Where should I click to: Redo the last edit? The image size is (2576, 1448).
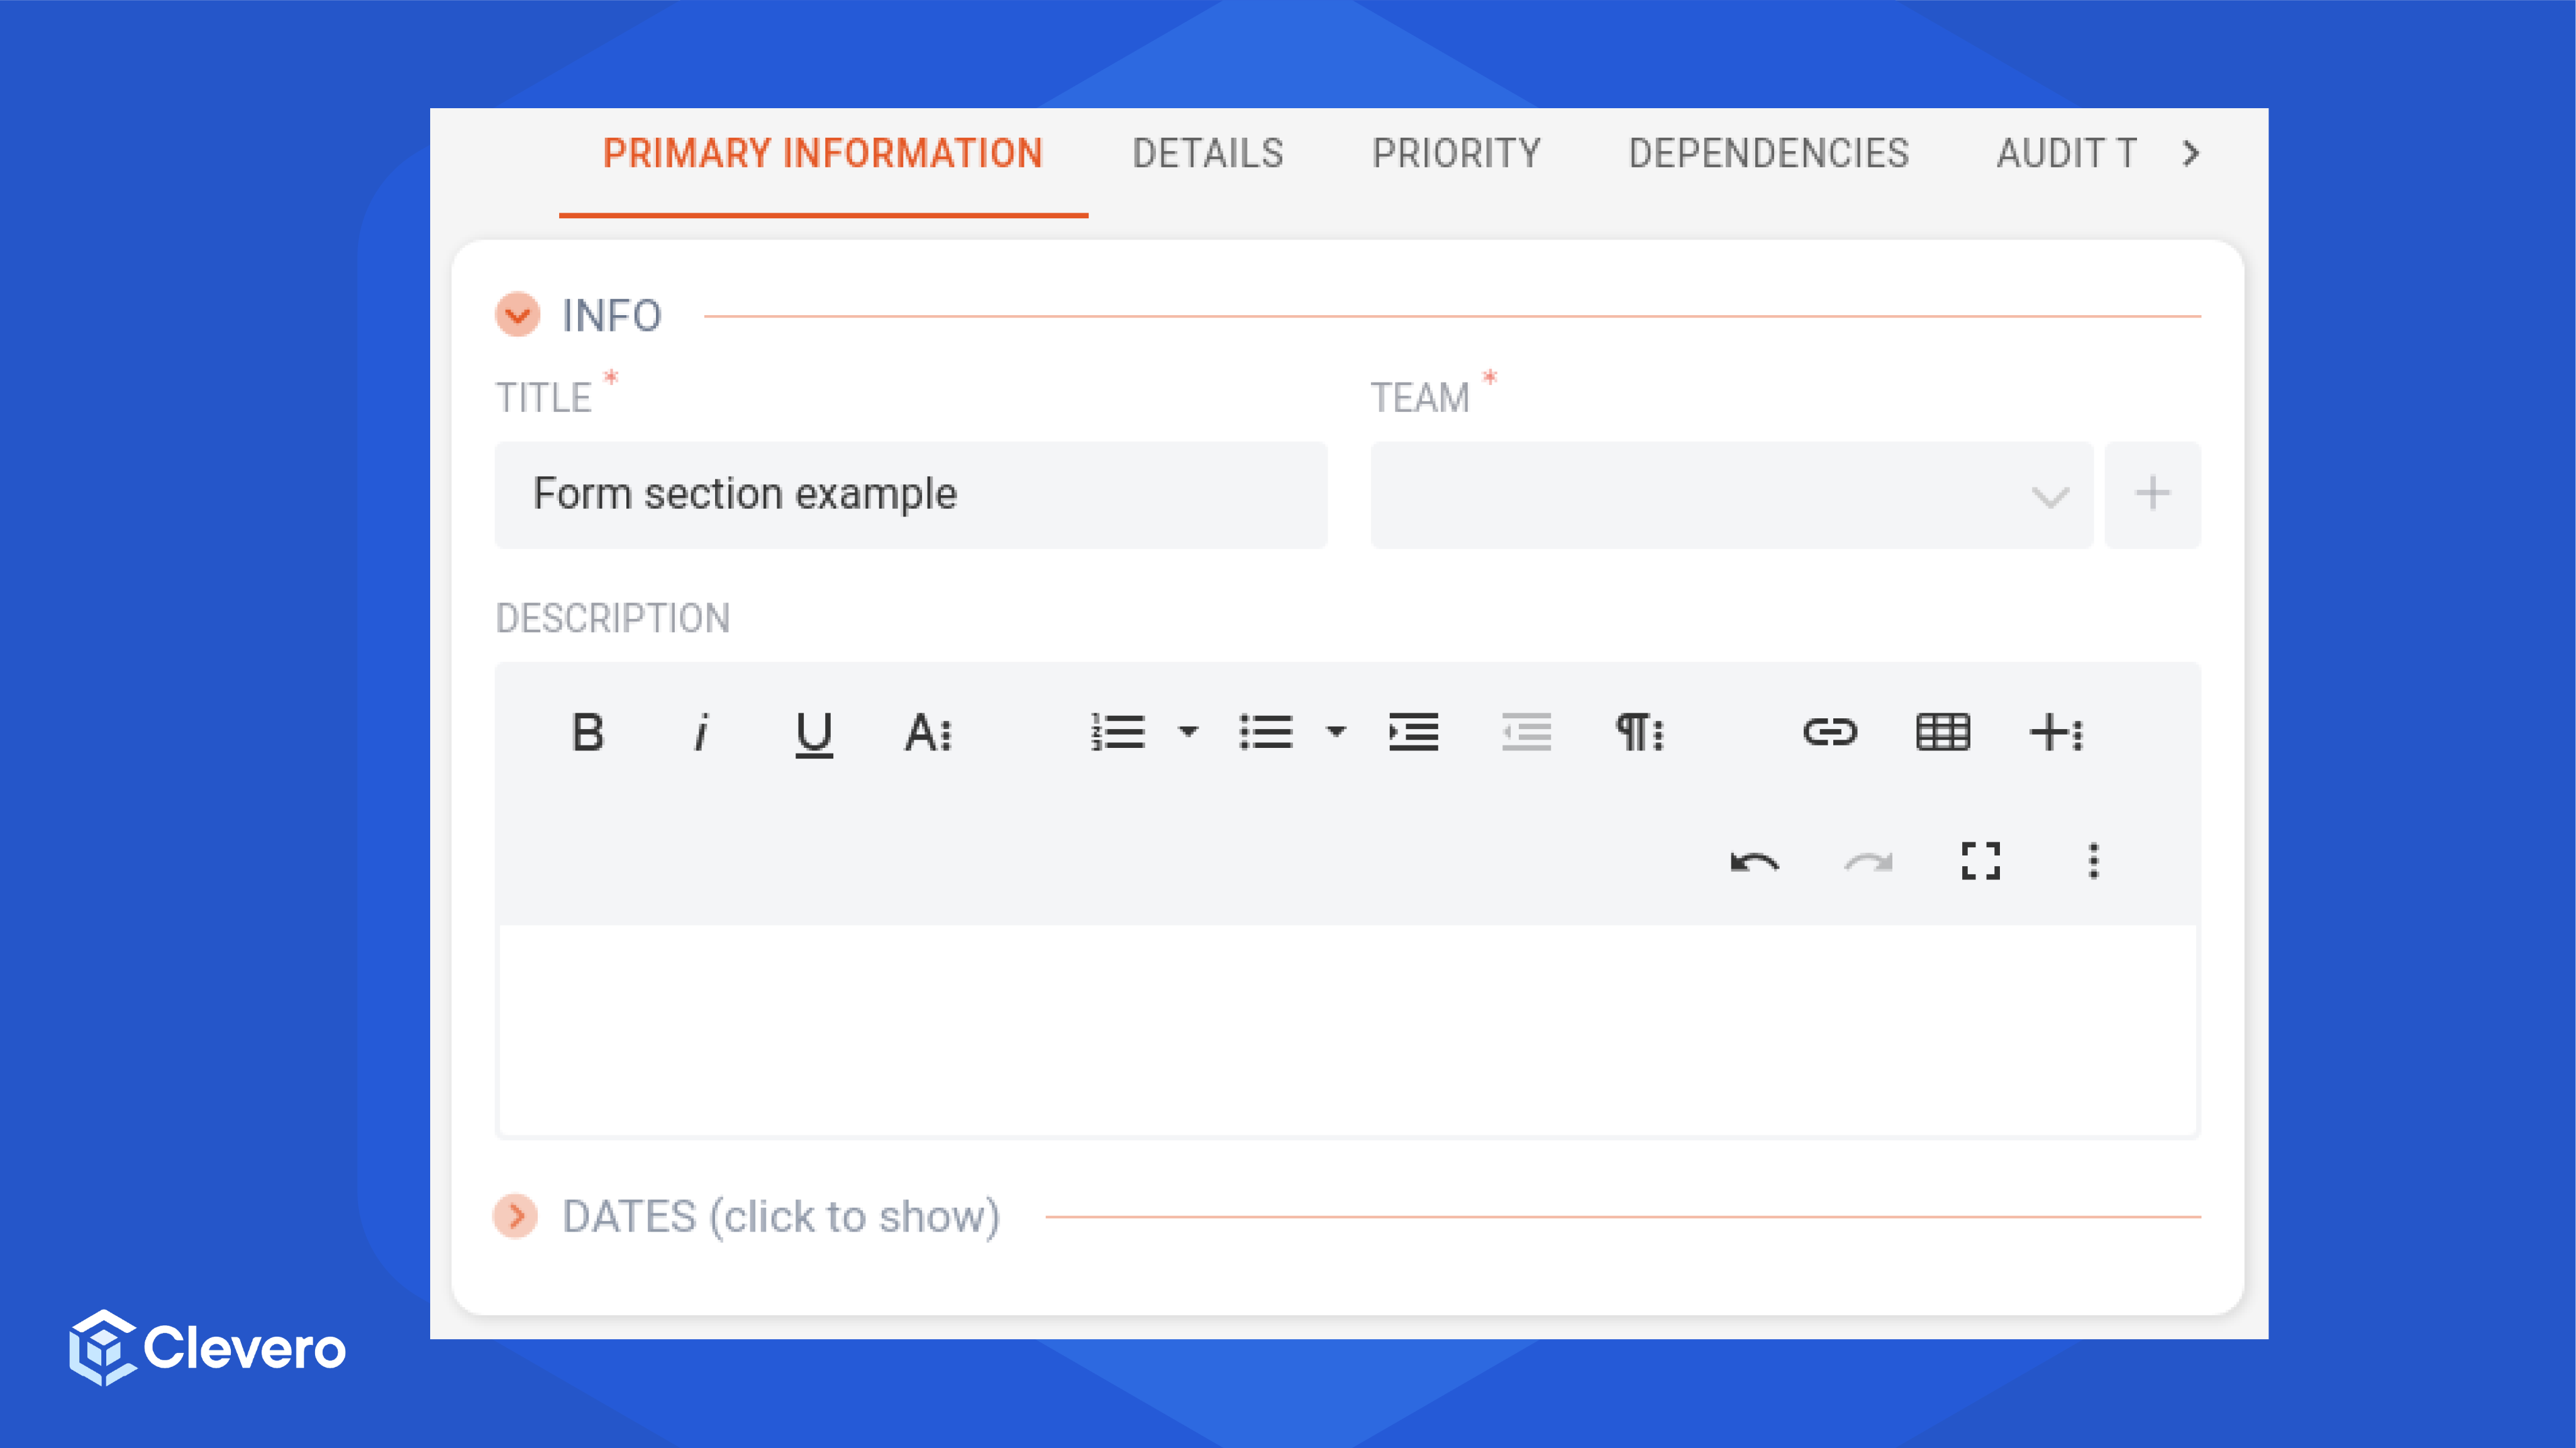(1868, 862)
